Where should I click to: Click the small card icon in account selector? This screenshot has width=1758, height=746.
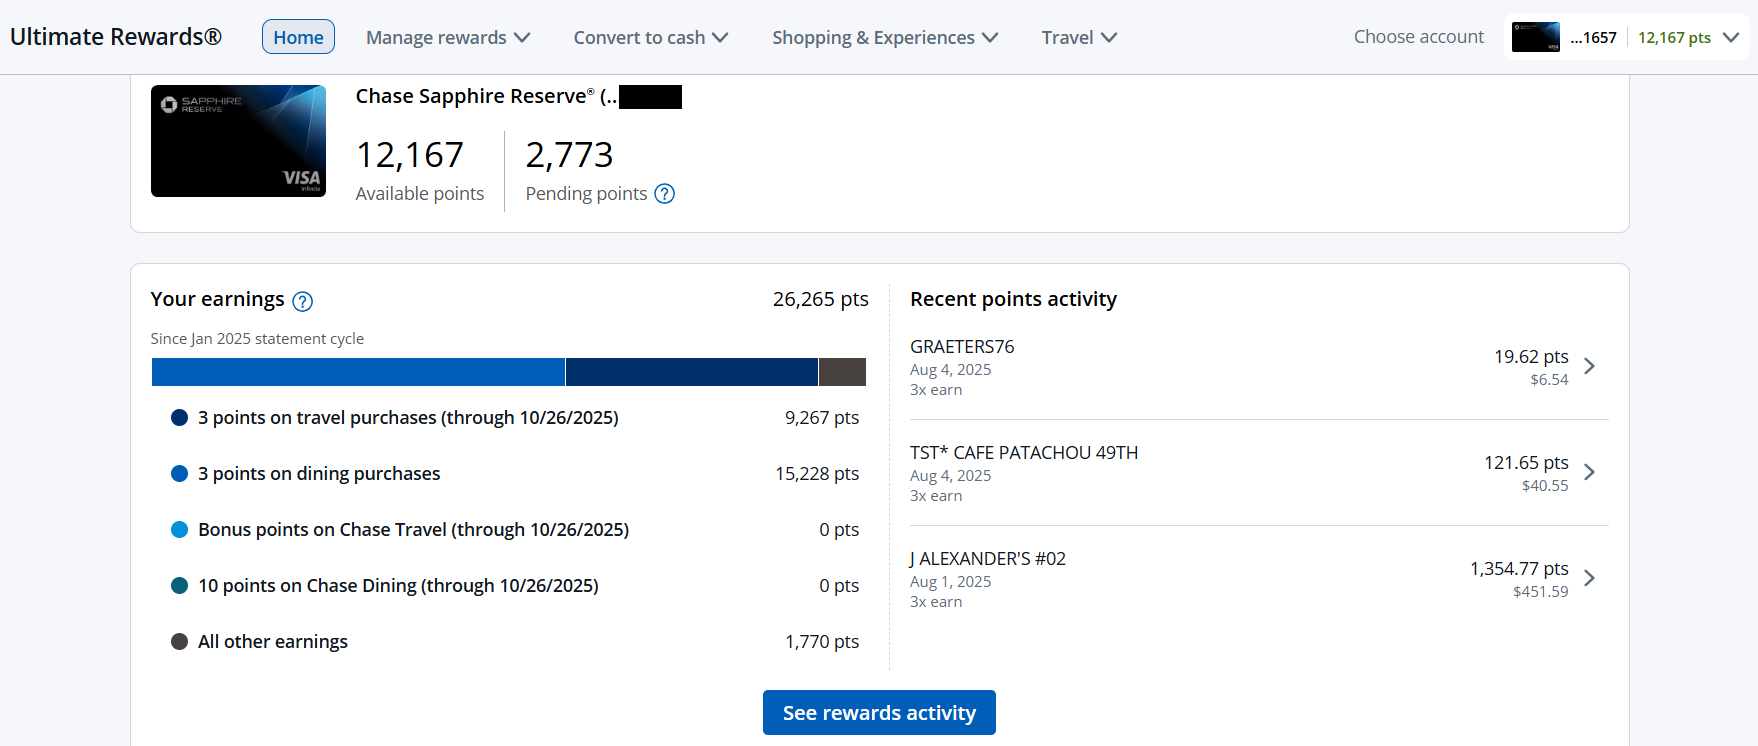click(x=1535, y=37)
